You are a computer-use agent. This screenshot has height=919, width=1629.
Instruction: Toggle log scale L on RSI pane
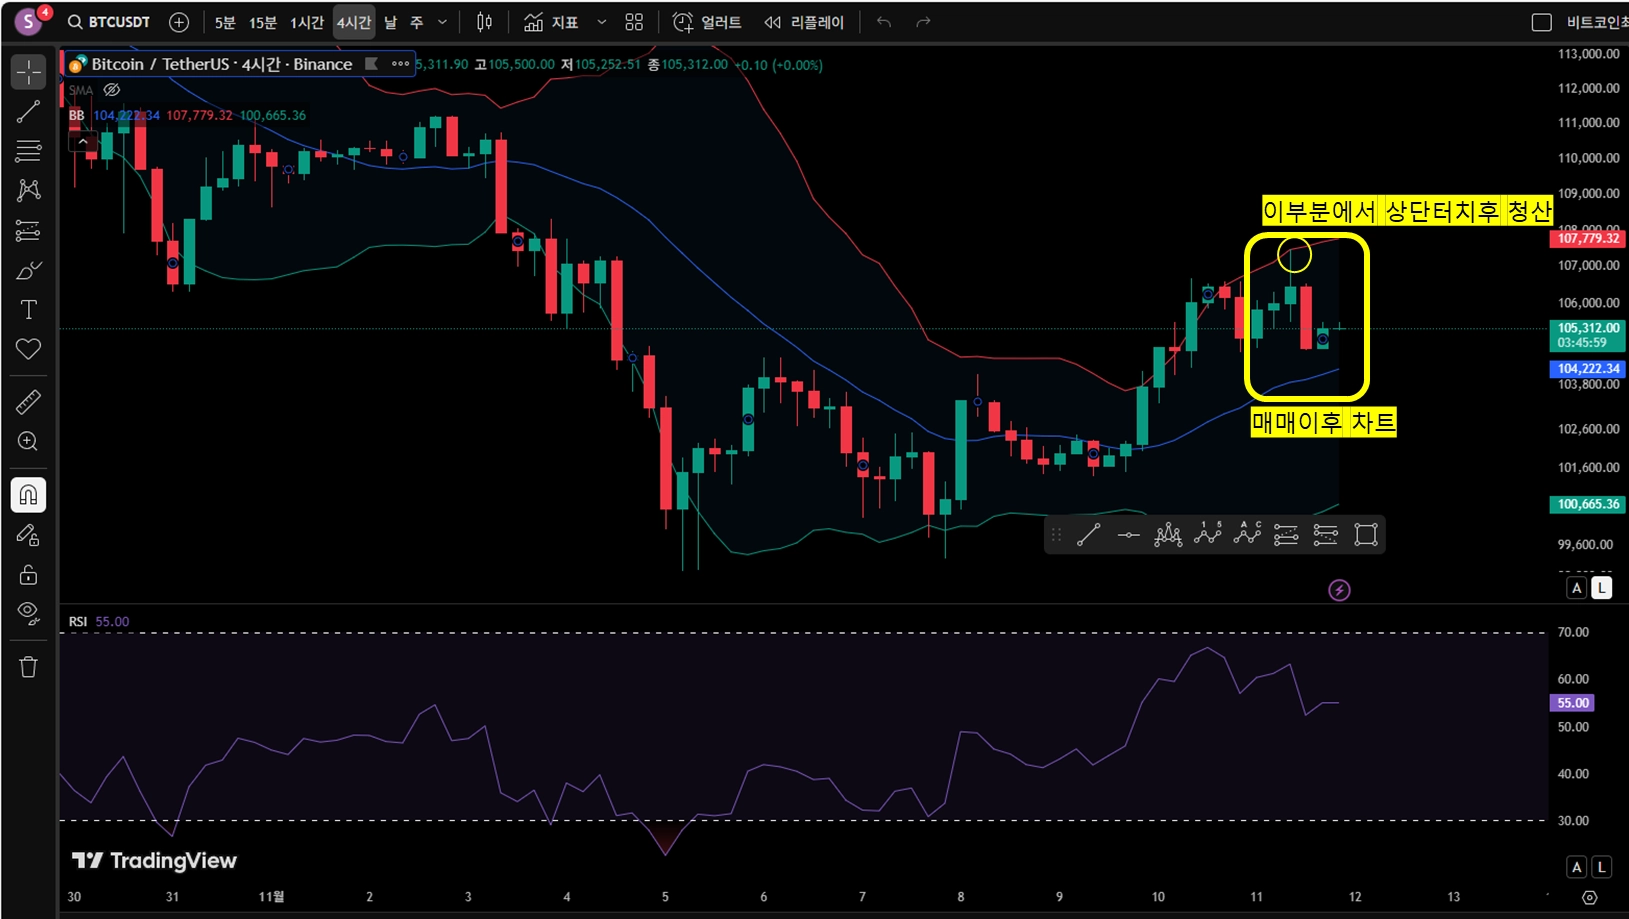coord(1602,867)
